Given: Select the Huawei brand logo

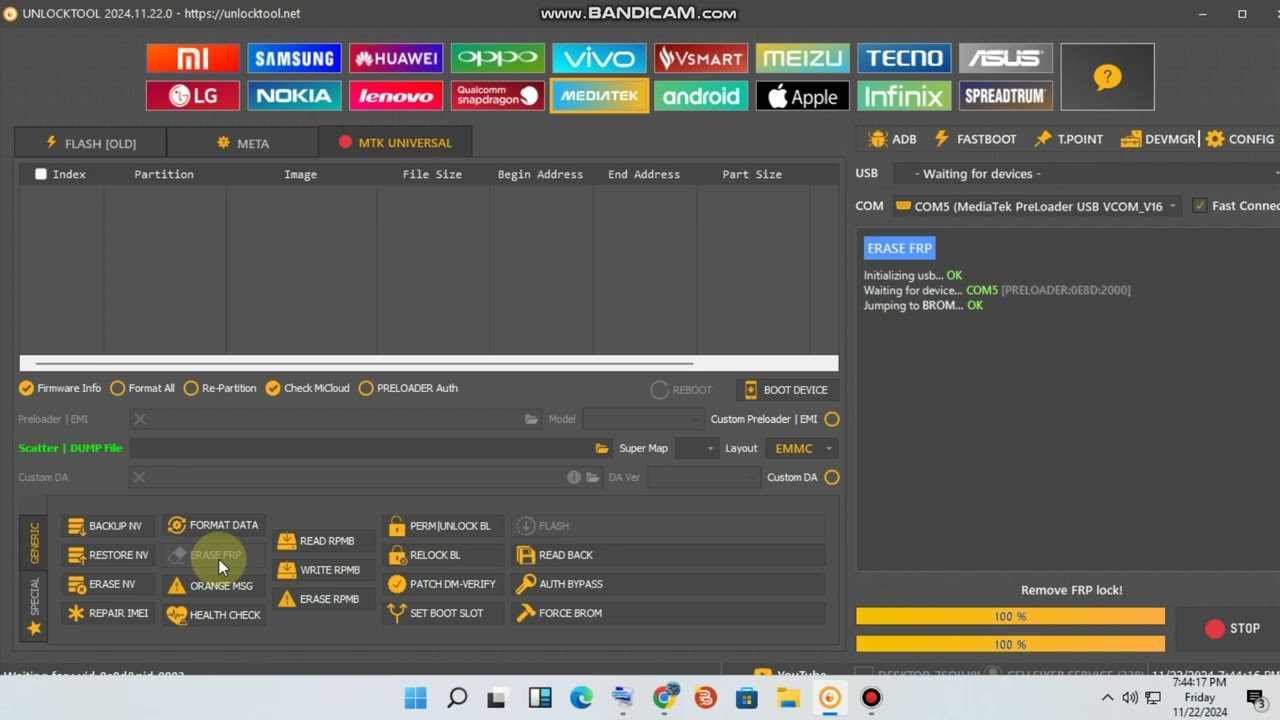Looking at the screenshot, I should pos(396,58).
